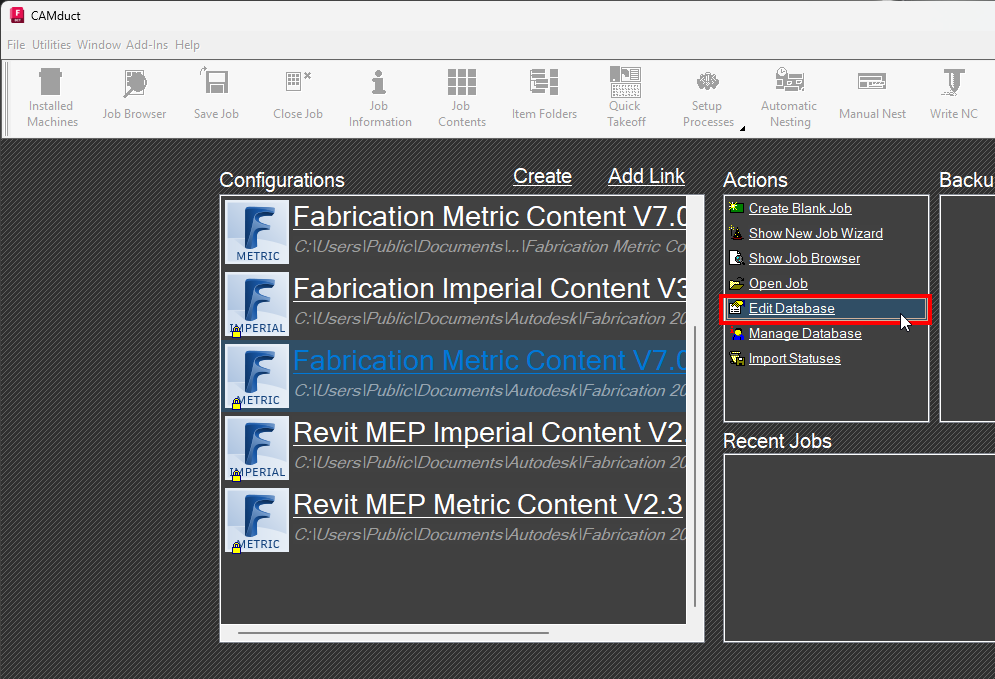Save the current job
Image resolution: width=995 pixels, height=679 pixels.
[x=216, y=95]
